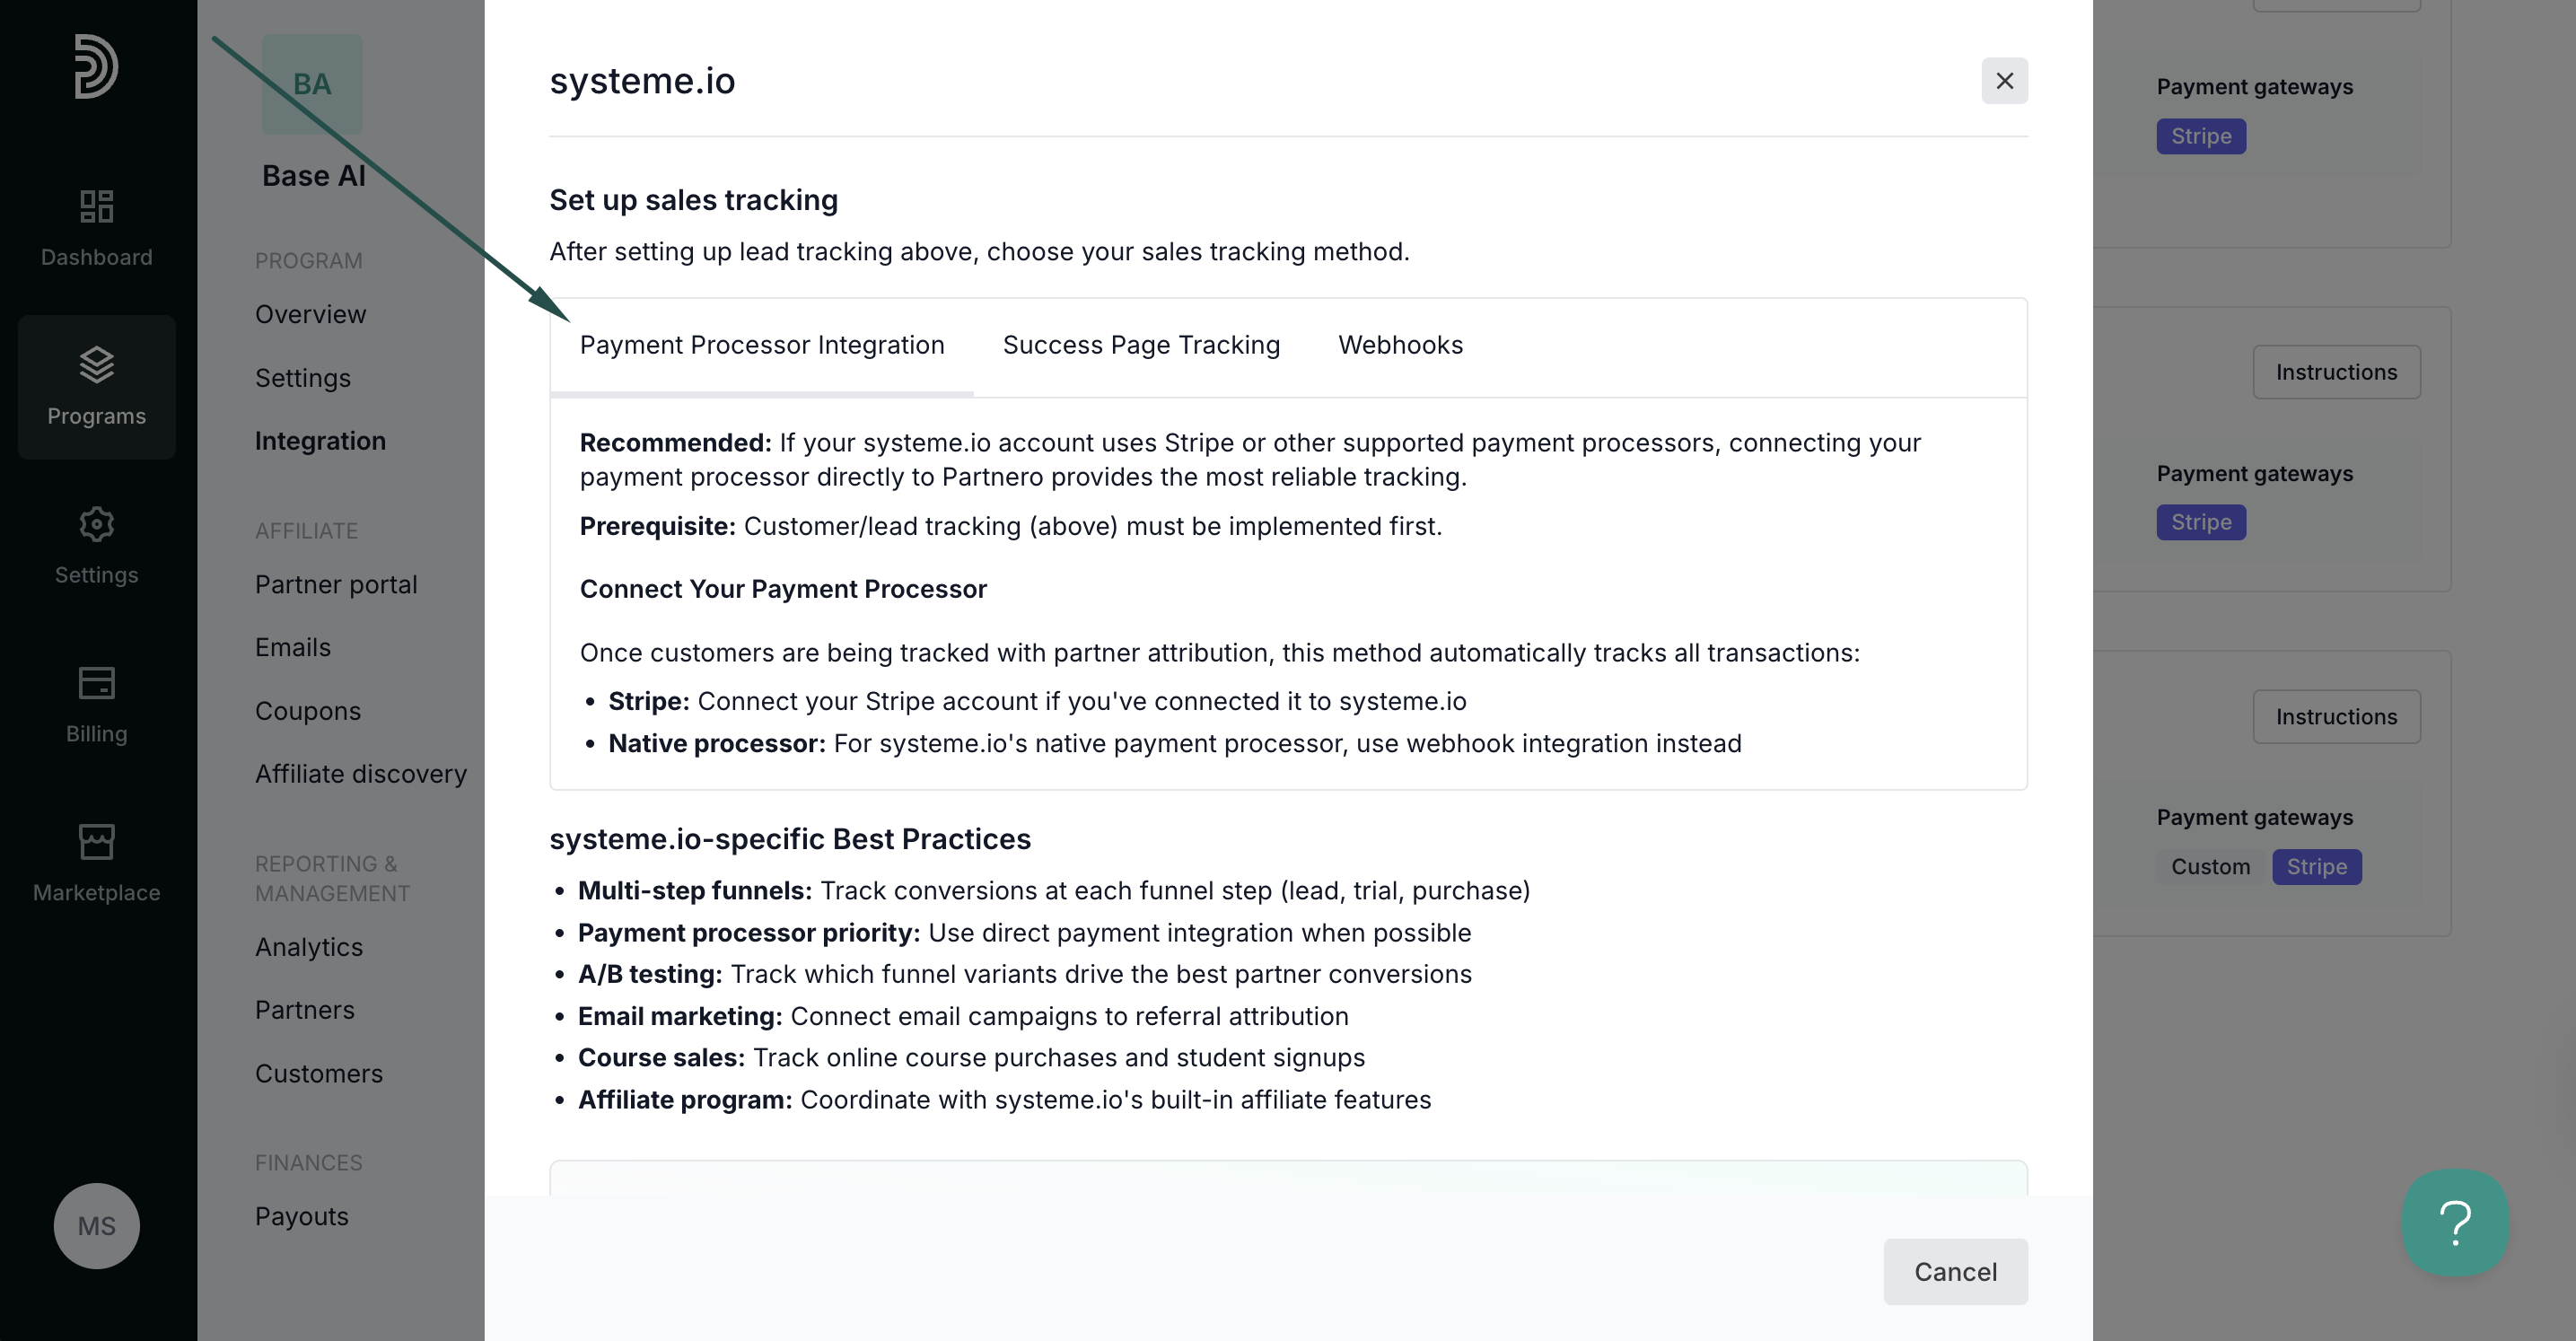Viewport: 2576px width, 1341px height.
Task: Click the Instructions button above Custom gateway
Action: pyautogui.click(x=2336, y=717)
